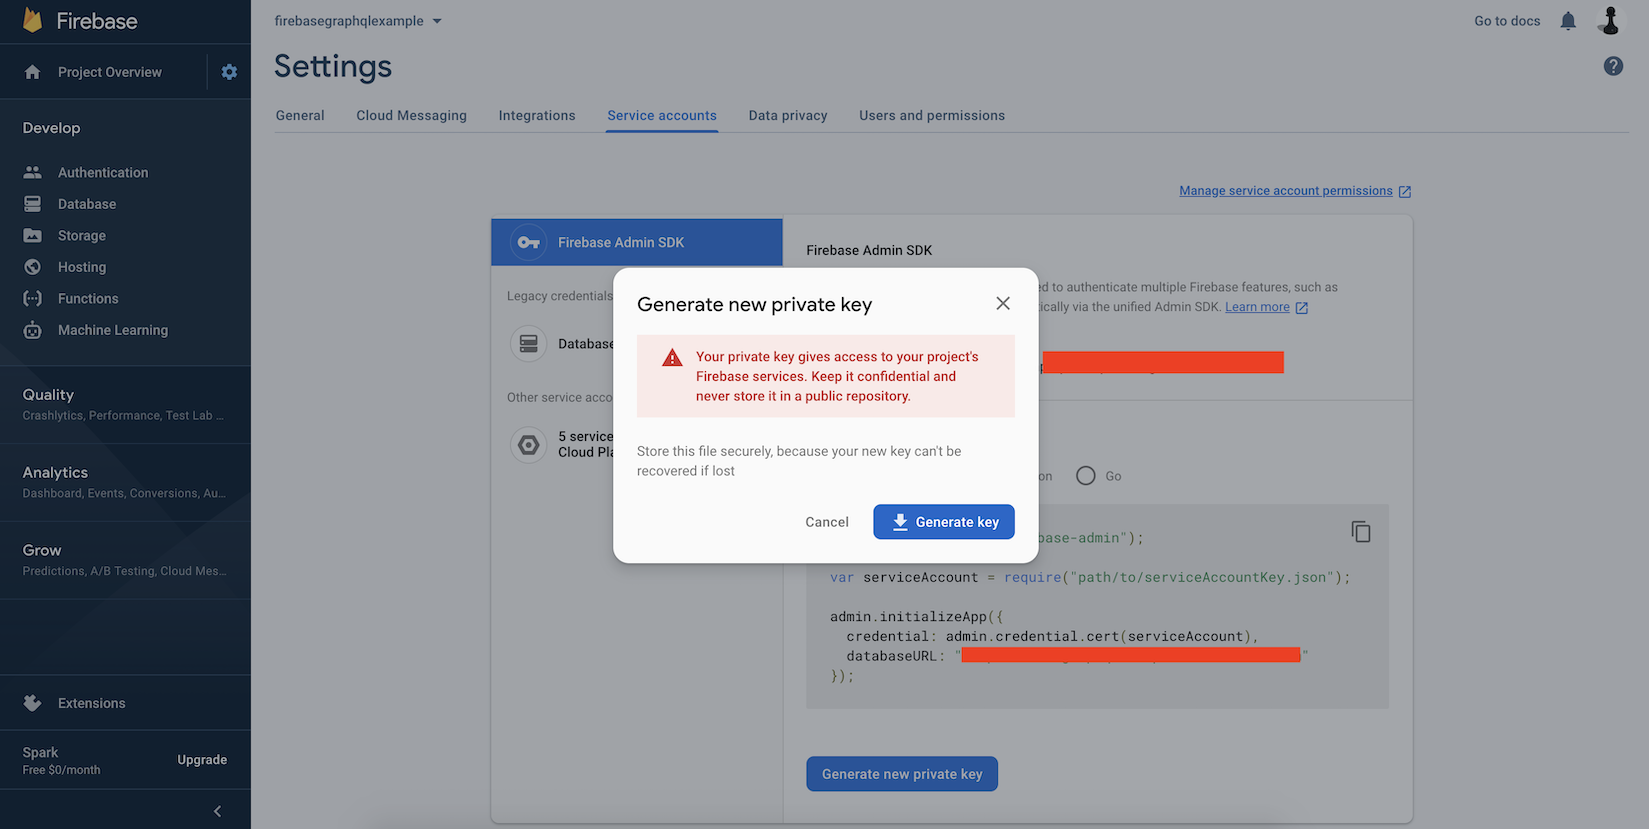This screenshot has width=1649, height=829.
Task: Expand the Grow section
Action: coord(125,560)
